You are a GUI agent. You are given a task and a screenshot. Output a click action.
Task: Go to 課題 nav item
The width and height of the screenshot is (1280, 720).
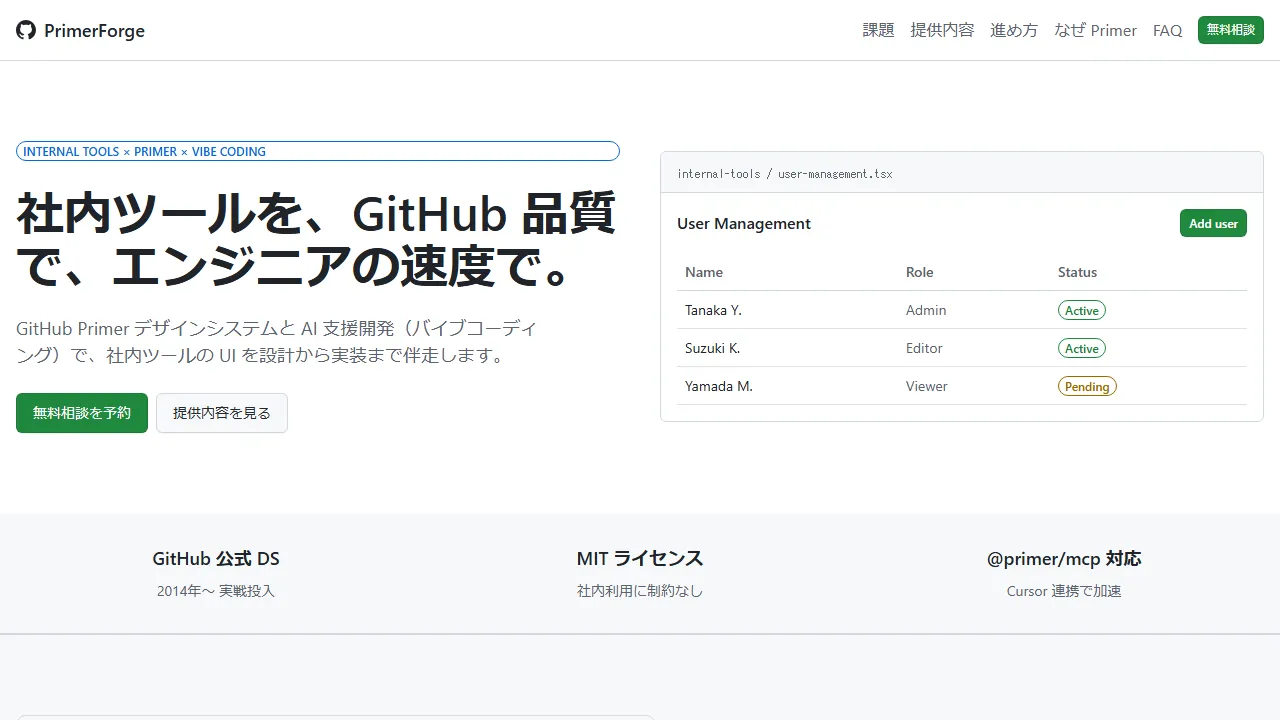pyautogui.click(x=878, y=30)
